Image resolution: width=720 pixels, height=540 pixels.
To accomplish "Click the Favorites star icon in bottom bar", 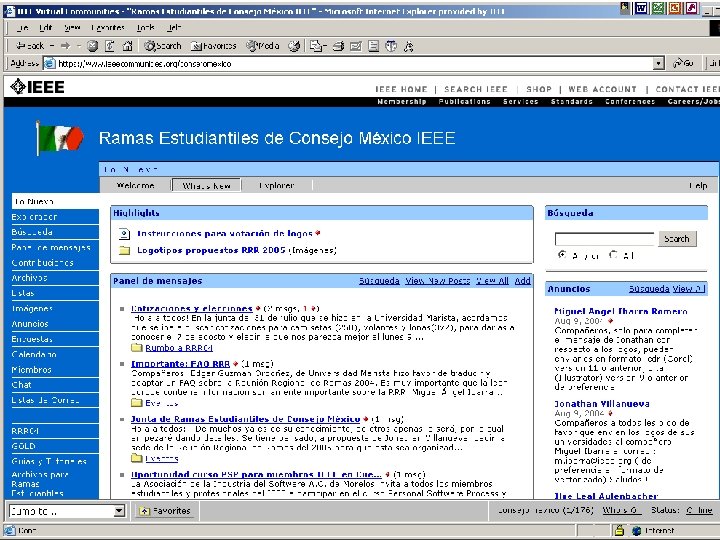I will pyautogui.click(x=144, y=511).
